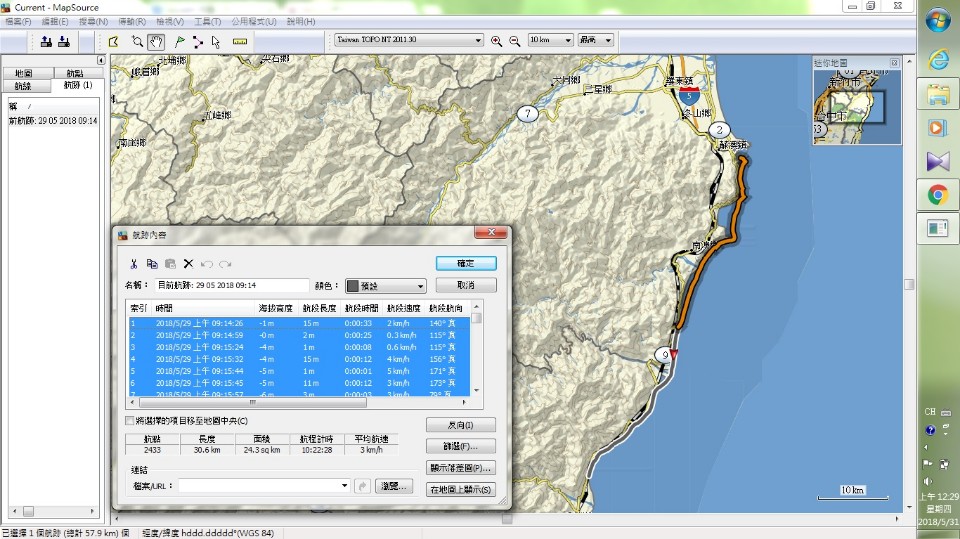Click the Zoom Out magnifier button
This screenshot has height=539, width=960.
tap(514, 41)
